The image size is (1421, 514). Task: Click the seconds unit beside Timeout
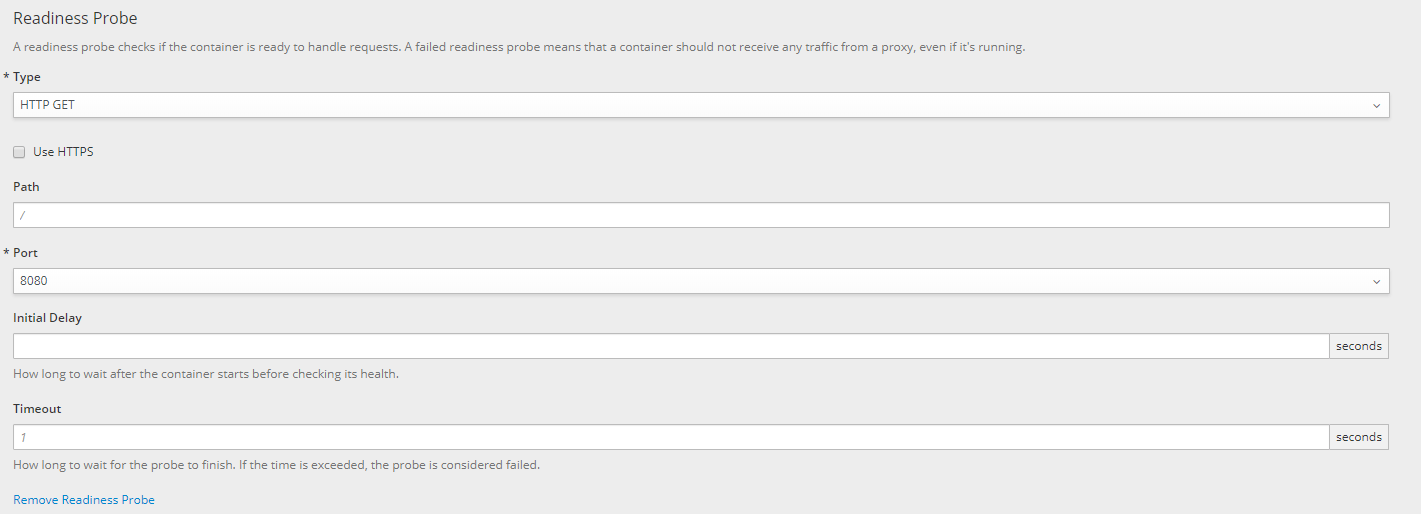coord(1358,437)
